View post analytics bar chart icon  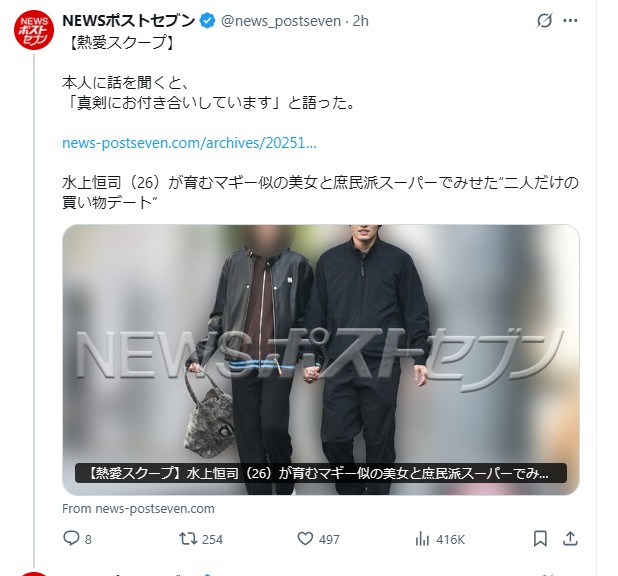pos(422,539)
